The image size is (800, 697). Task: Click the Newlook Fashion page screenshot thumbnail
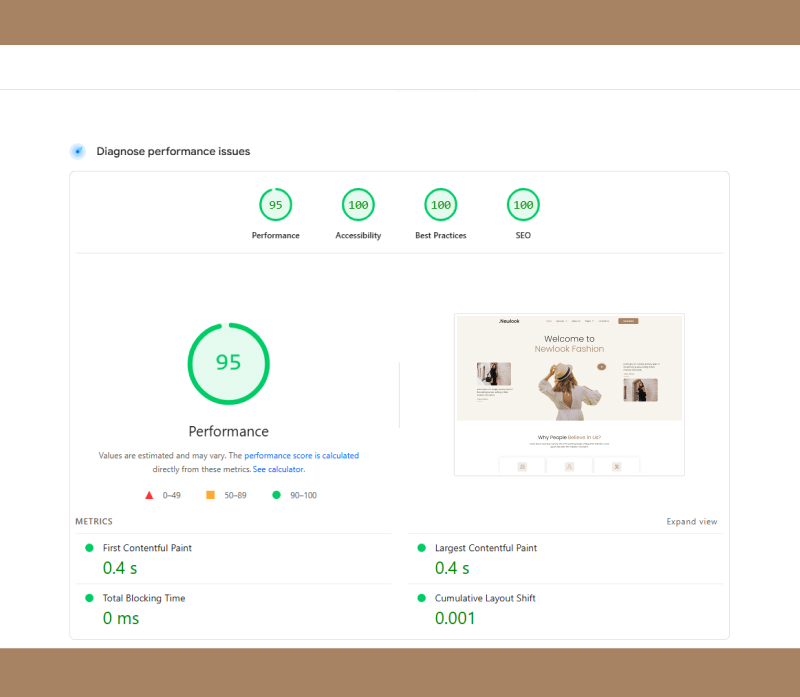pos(569,394)
